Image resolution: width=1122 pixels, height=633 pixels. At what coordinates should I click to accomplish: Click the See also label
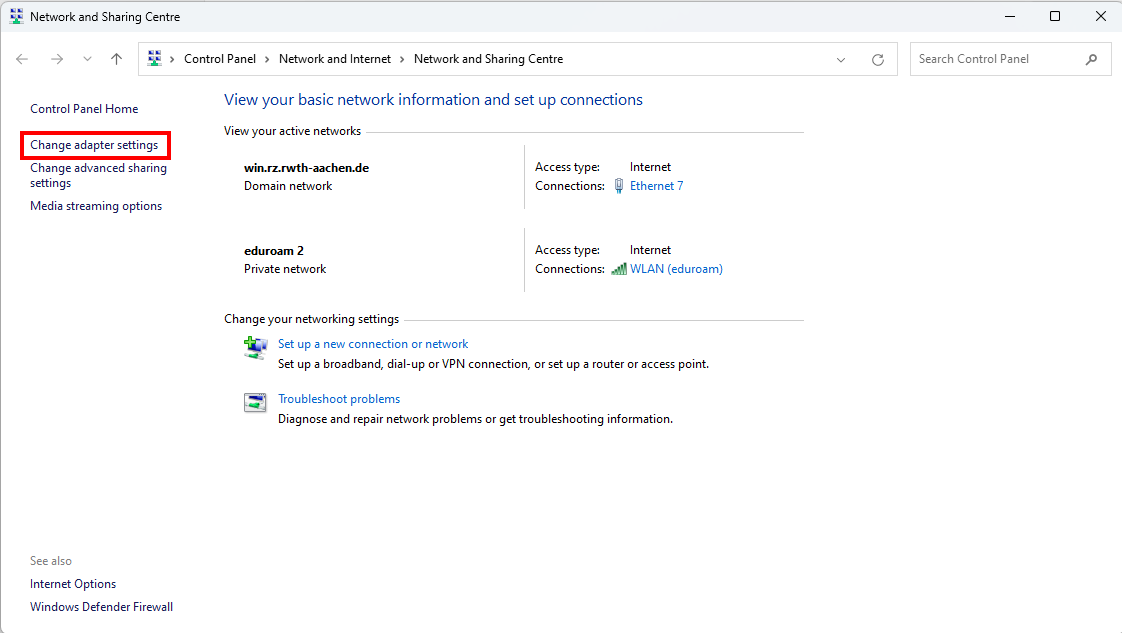[51, 561]
